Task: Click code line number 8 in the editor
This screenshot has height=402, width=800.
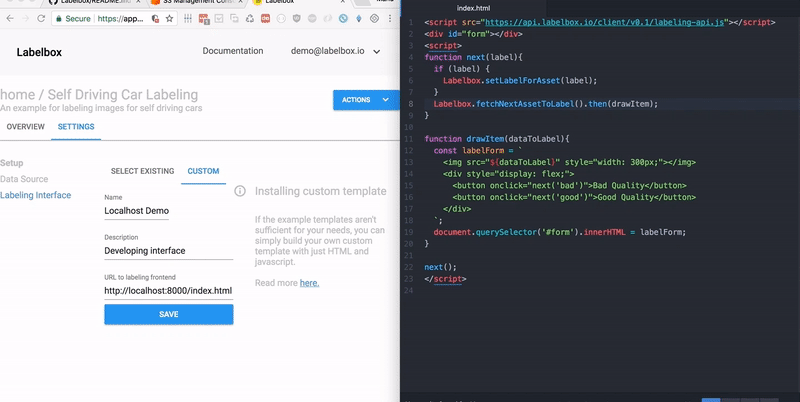Action: click(x=411, y=104)
